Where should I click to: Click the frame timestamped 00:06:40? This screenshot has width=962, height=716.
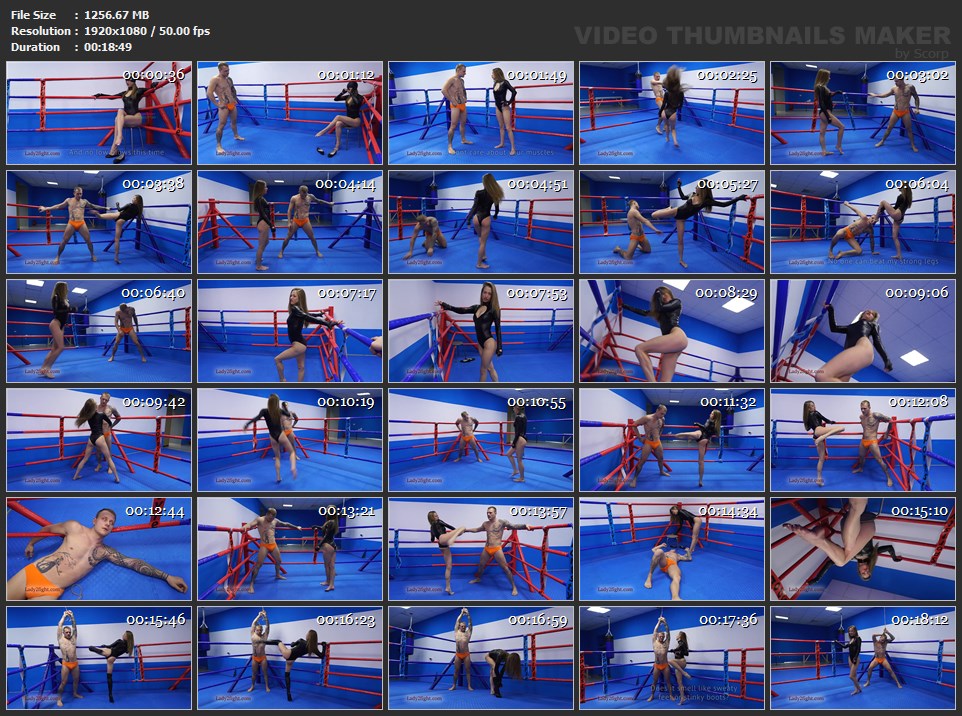(x=98, y=331)
